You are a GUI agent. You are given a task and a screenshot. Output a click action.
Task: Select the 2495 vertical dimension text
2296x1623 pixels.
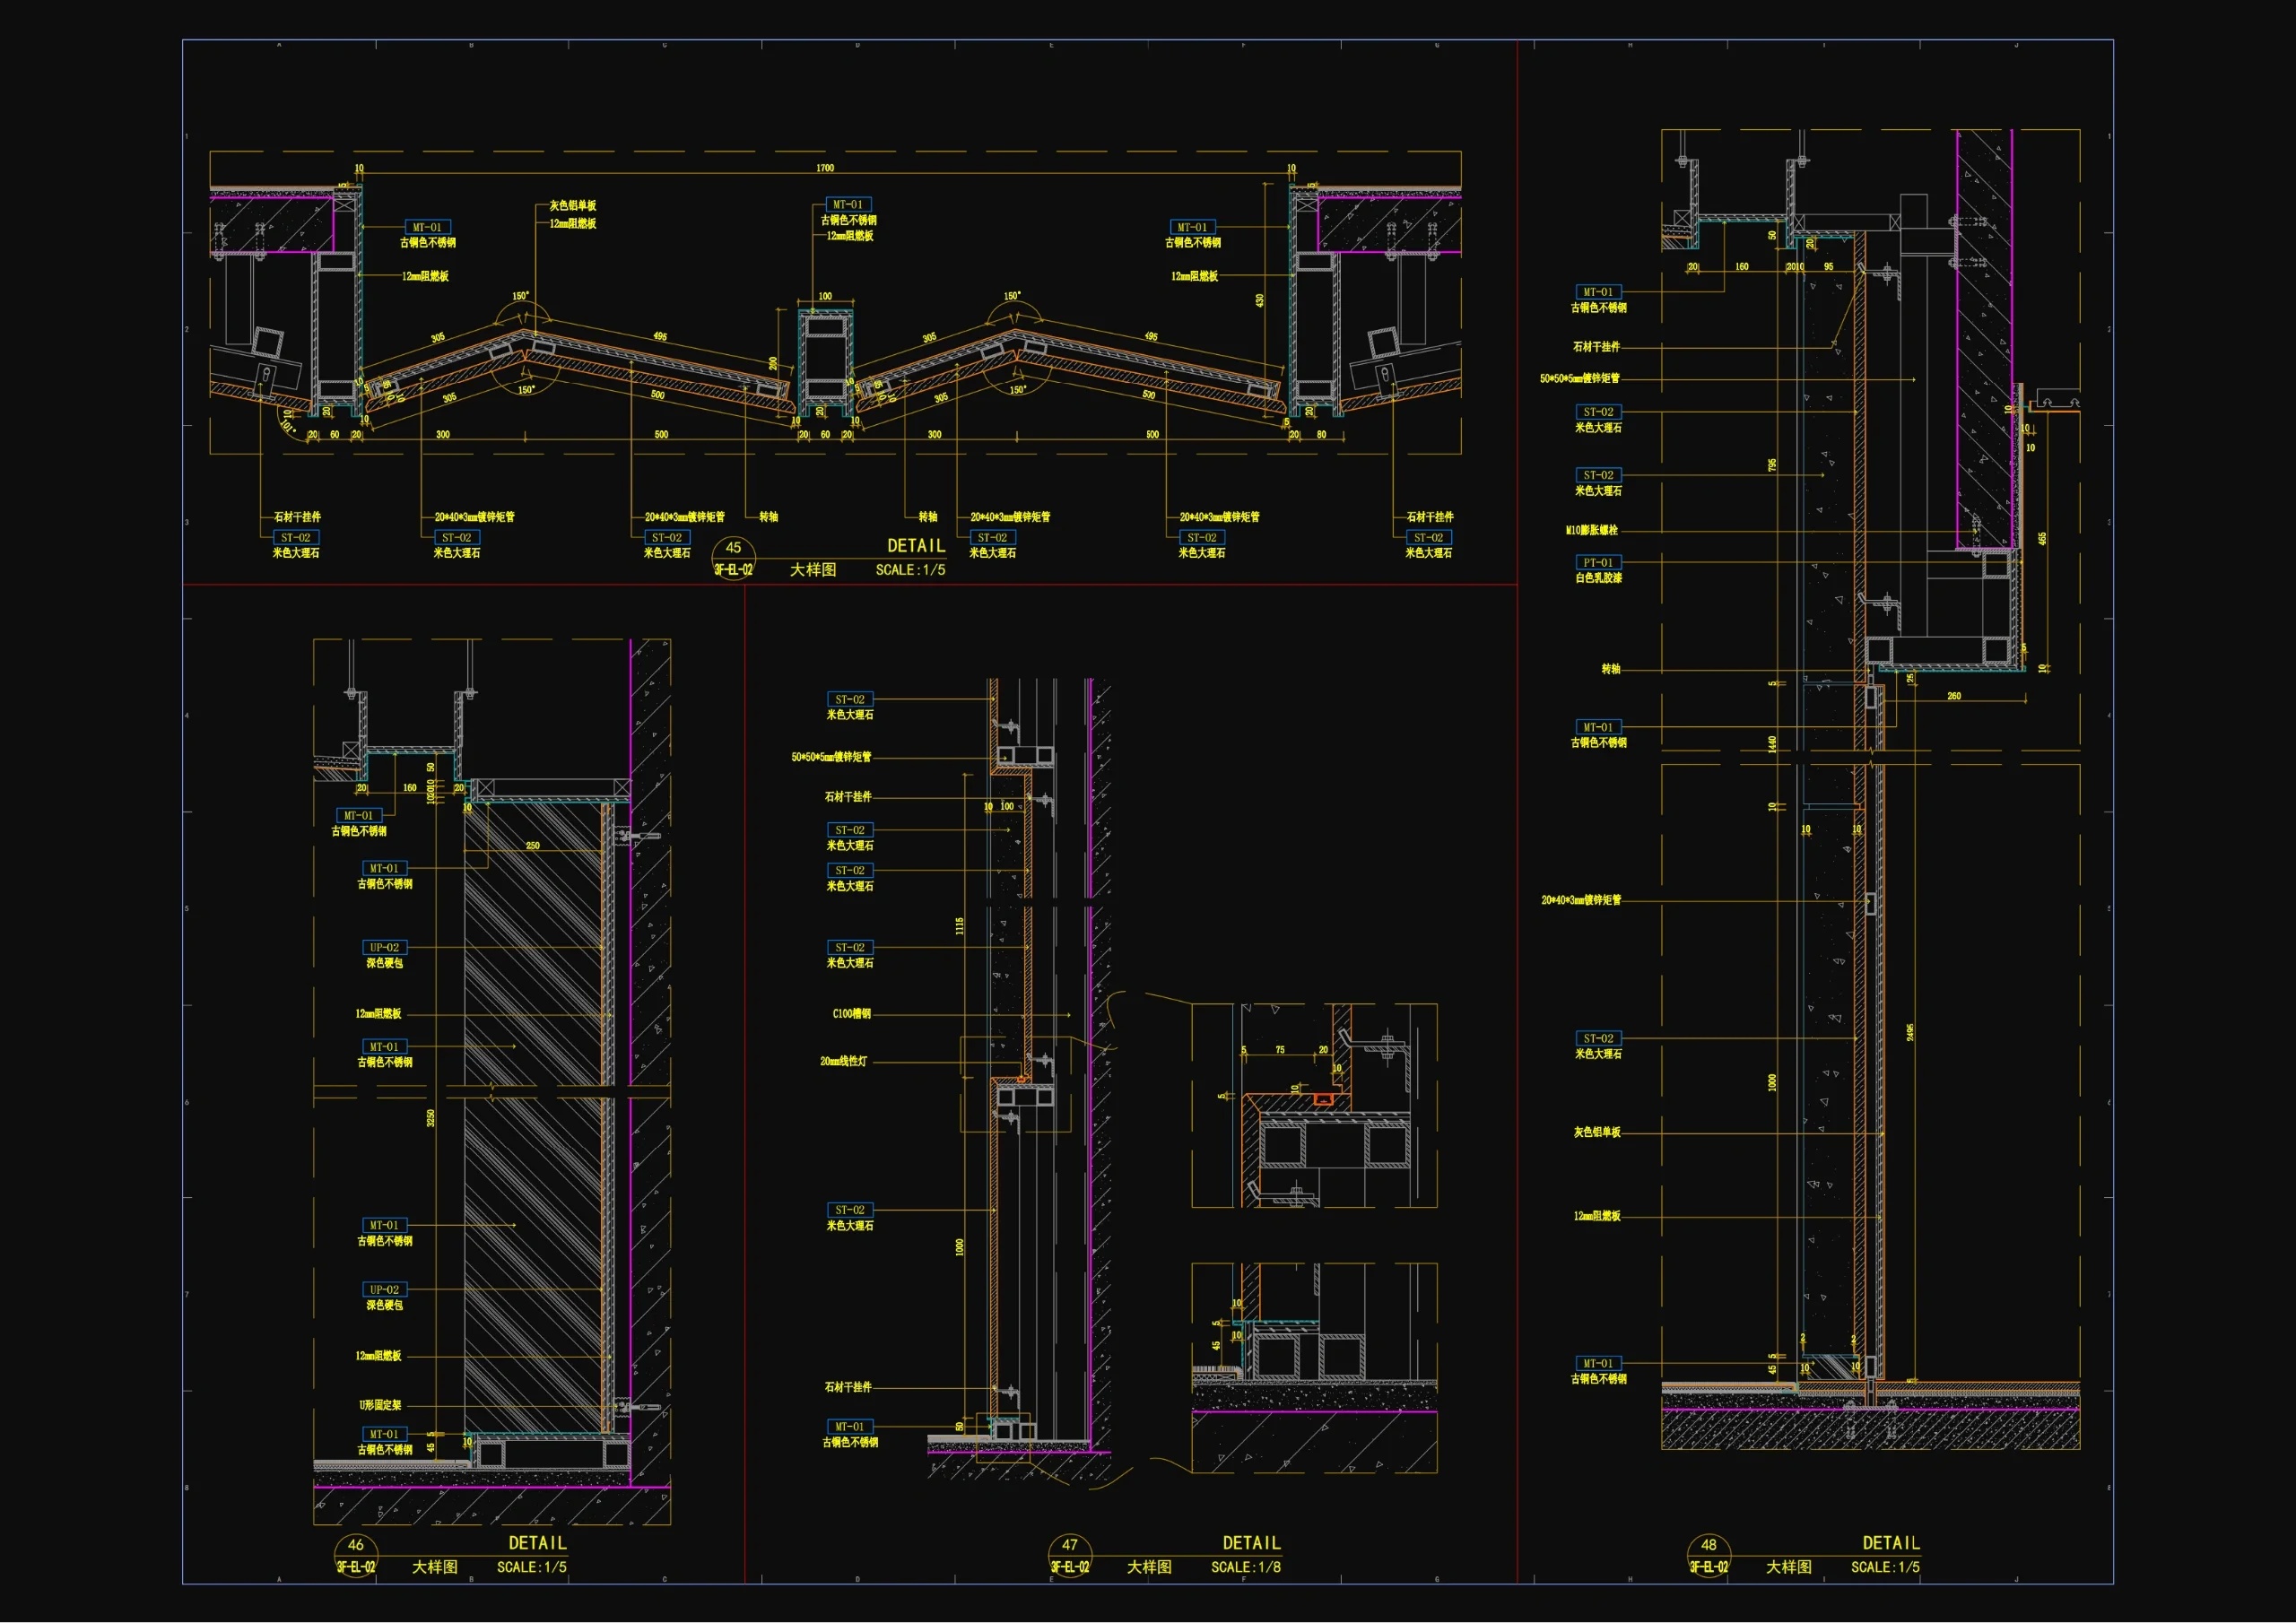click(x=1910, y=1032)
